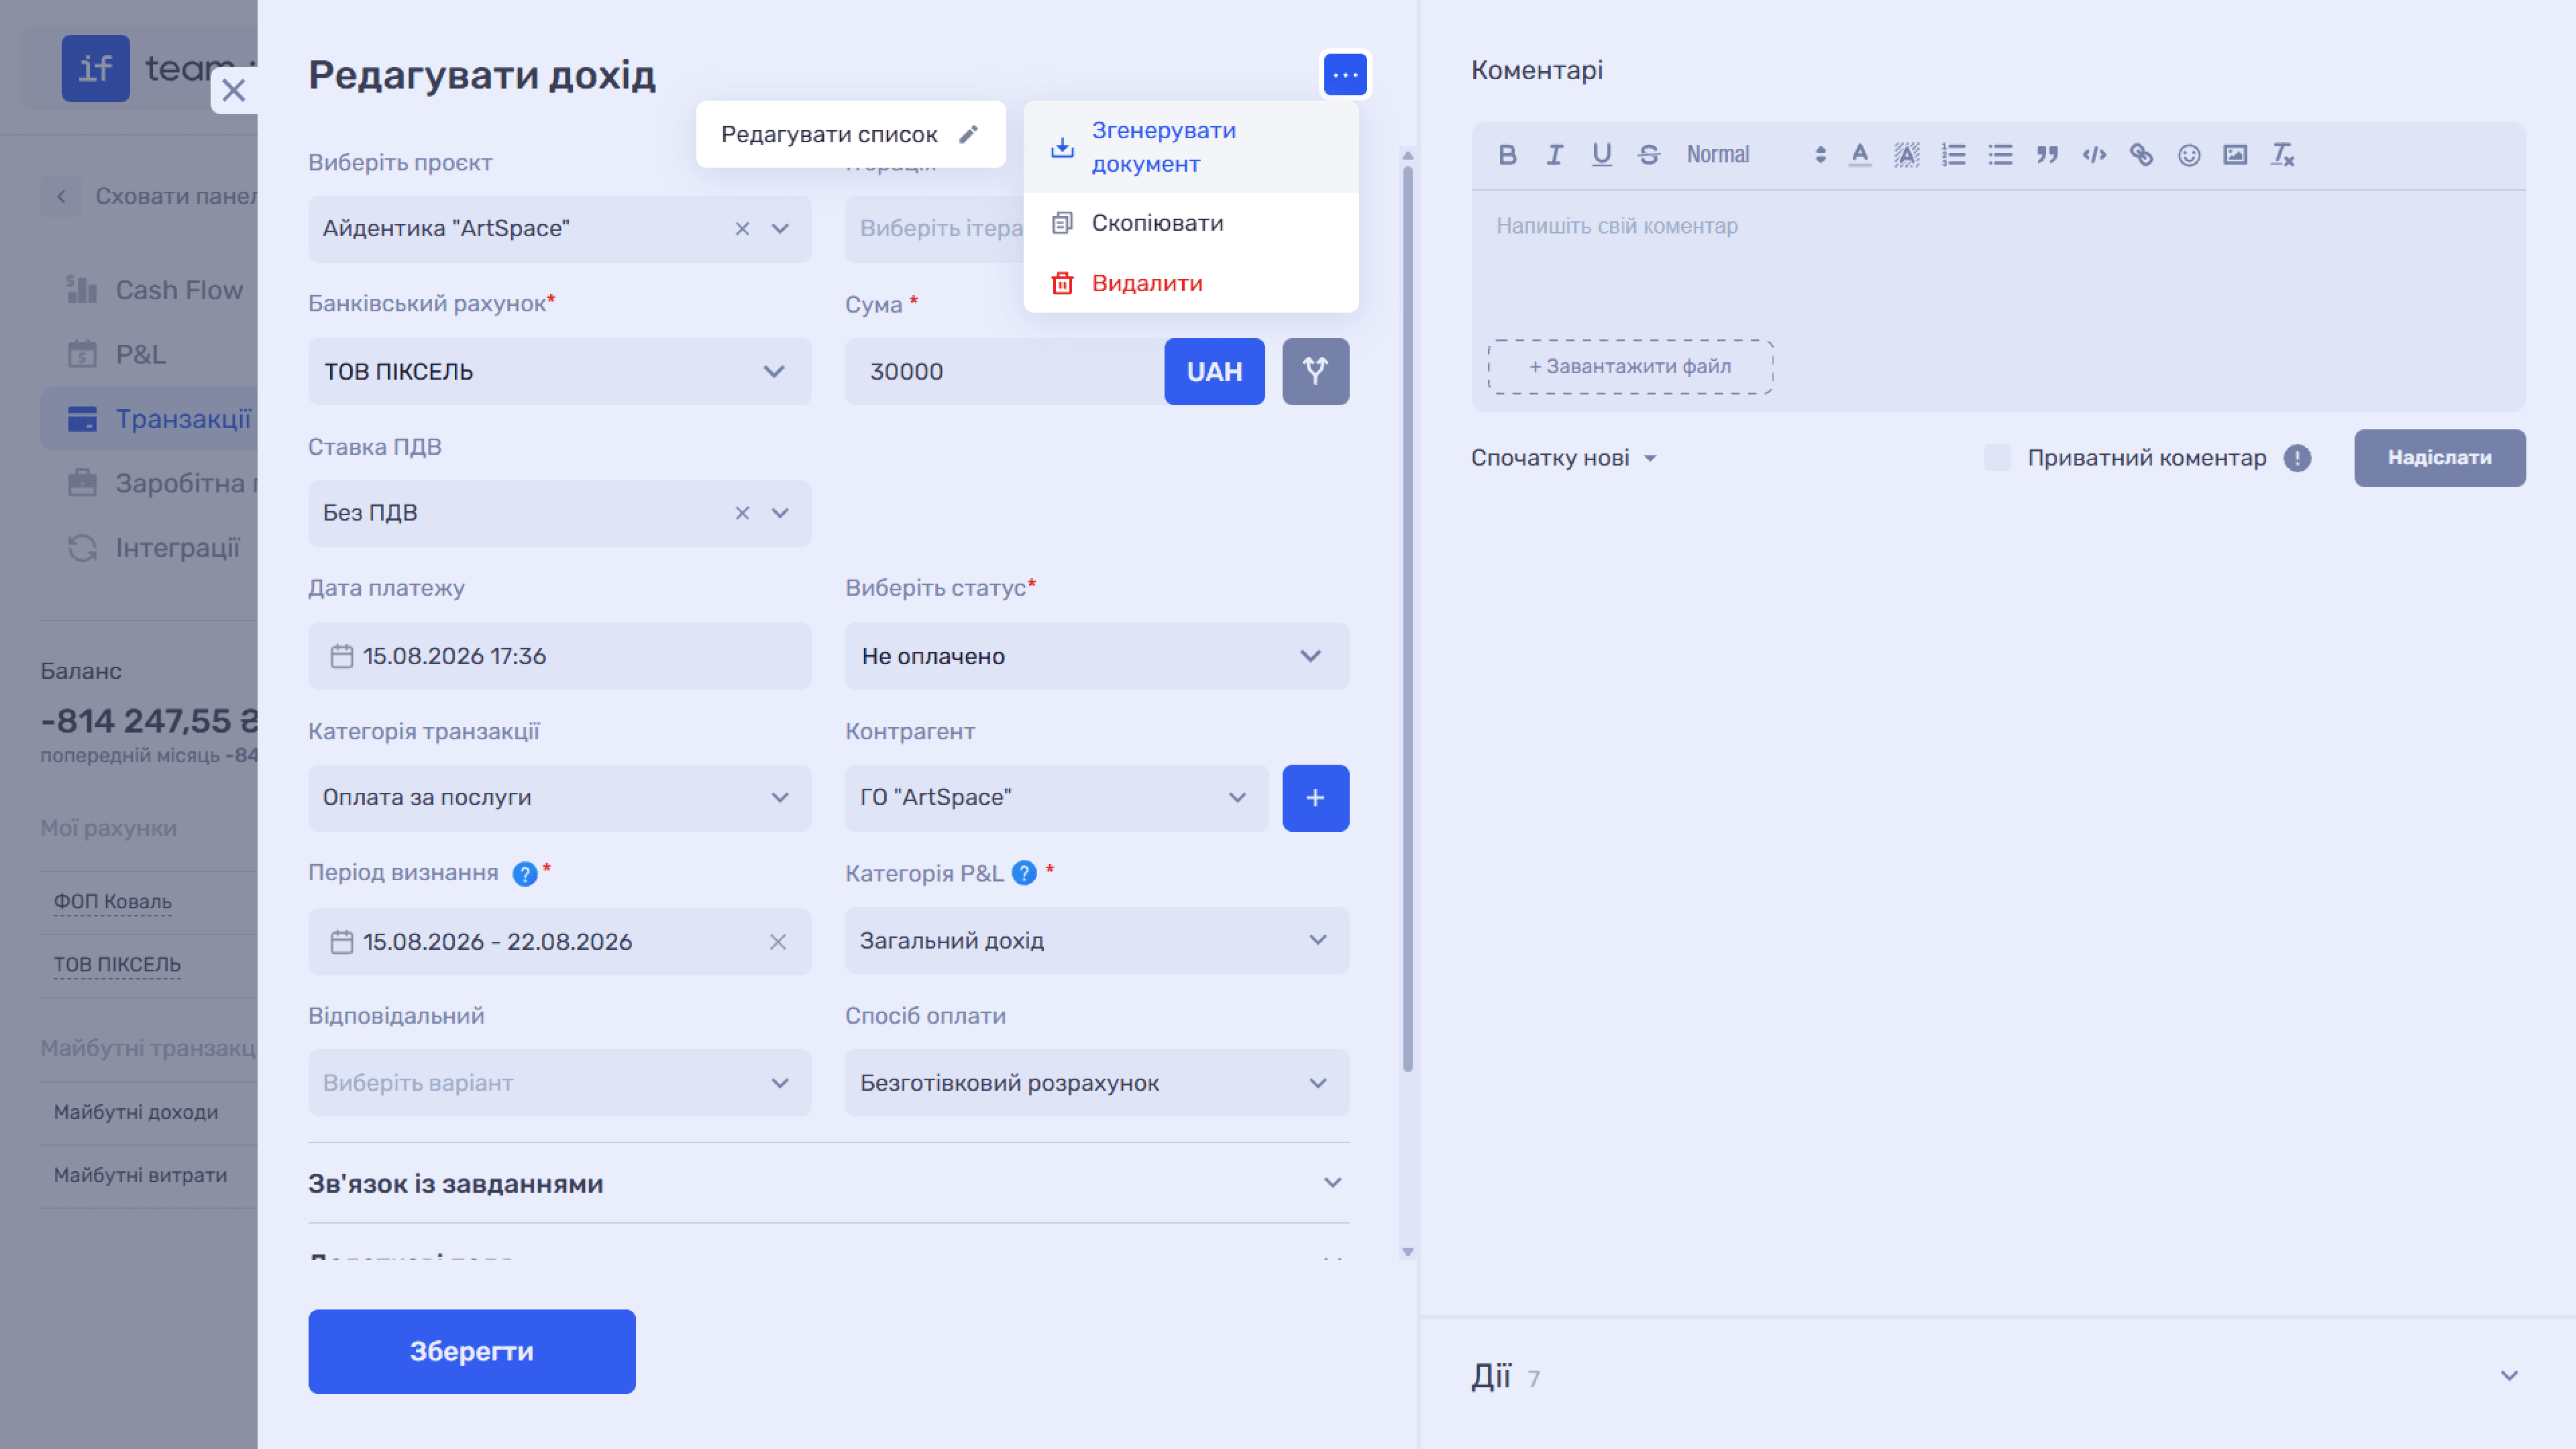The image size is (2576, 1449).
Task: Click the payment date field 15.08.2026 17:36
Action: point(559,656)
